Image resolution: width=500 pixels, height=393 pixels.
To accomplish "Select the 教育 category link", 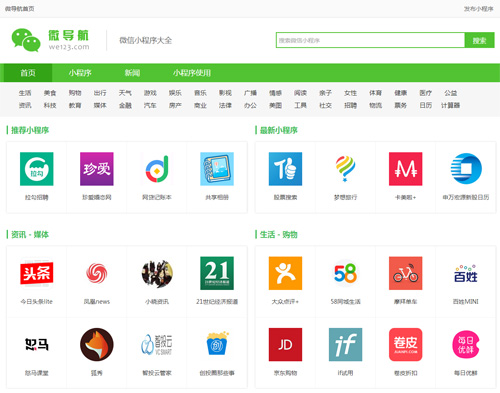I will click(75, 105).
